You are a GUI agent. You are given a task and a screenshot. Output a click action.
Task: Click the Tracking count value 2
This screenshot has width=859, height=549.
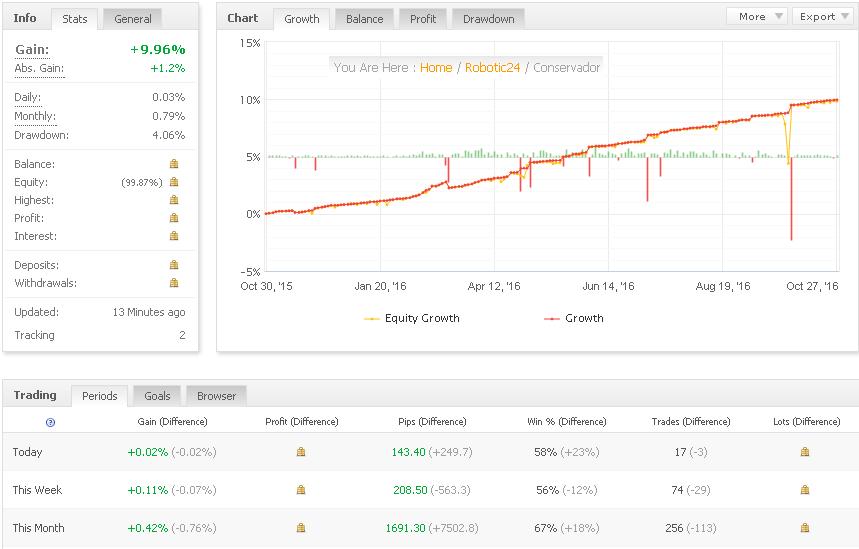point(182,335)
